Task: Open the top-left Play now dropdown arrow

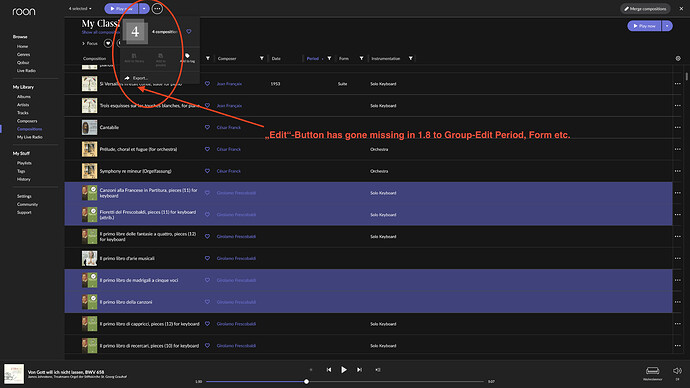Action: pos(144,8)
